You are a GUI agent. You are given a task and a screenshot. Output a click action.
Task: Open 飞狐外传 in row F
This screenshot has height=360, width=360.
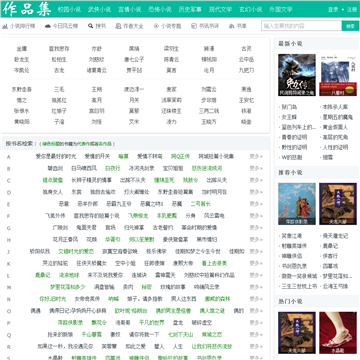pyautogui.click(x=56, y=216)
